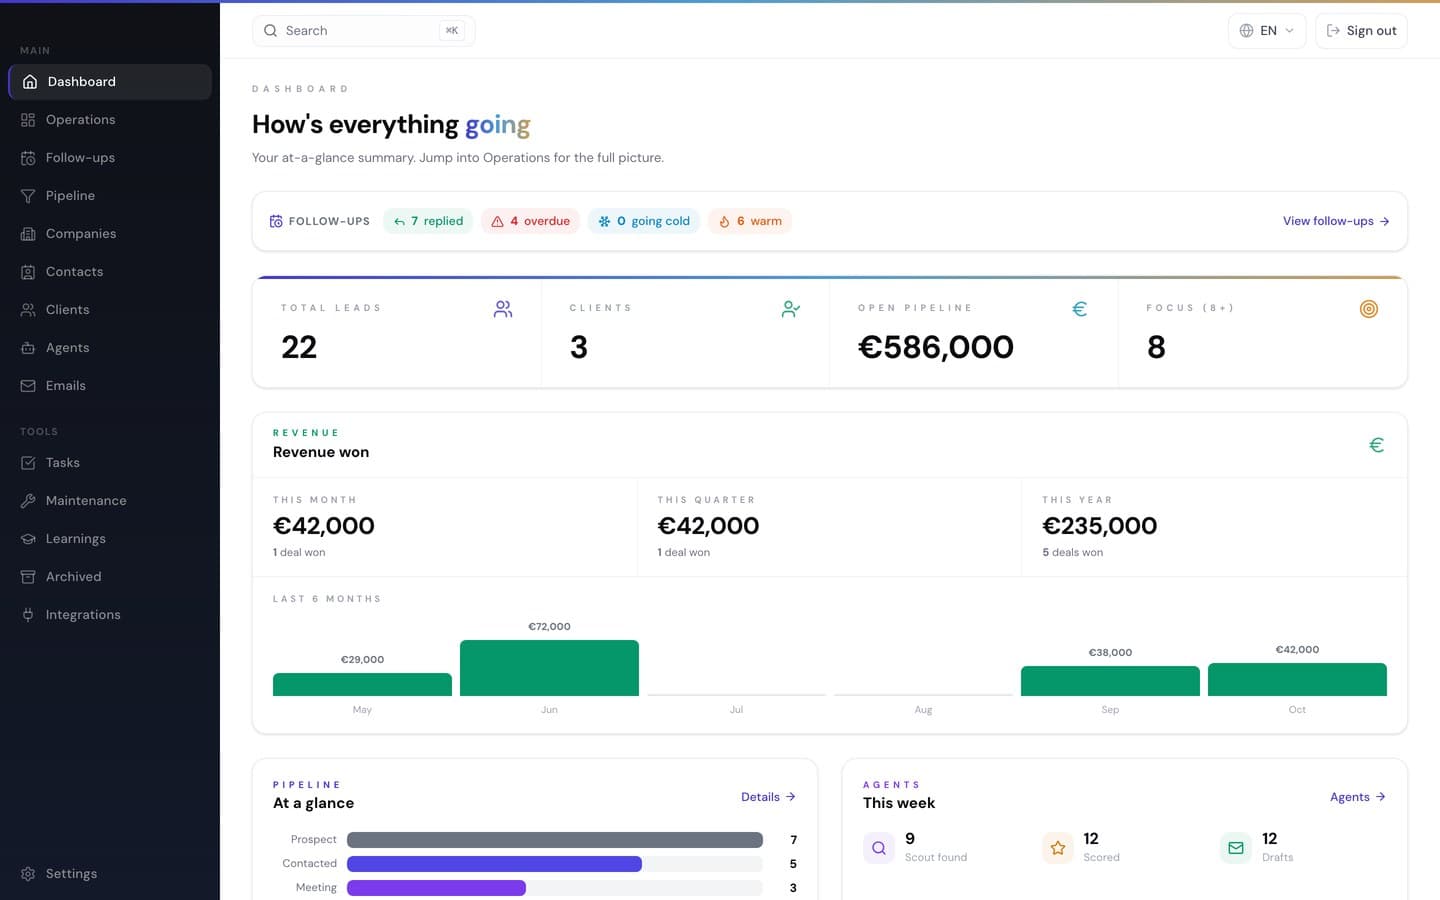Viewport: 1440px width, 900px height.
Task: Click the Sep €38,000 bar
Action: point(1110,681)
